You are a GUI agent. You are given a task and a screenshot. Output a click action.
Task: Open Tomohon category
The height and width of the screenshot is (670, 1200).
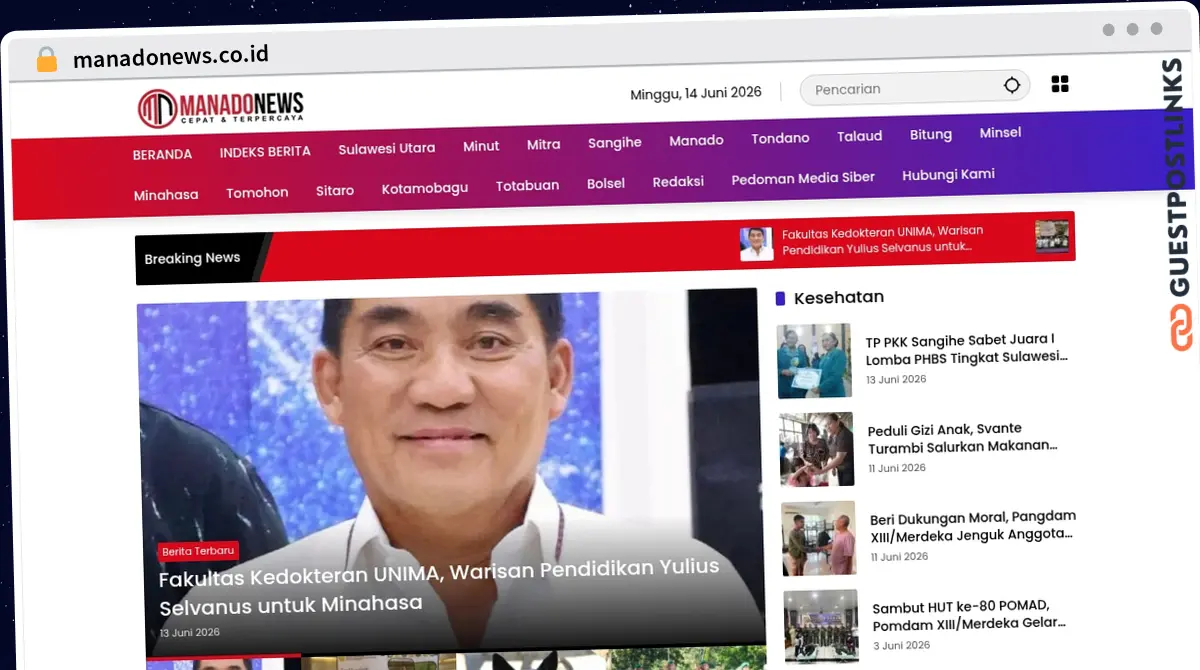click(x=257, y=193)
